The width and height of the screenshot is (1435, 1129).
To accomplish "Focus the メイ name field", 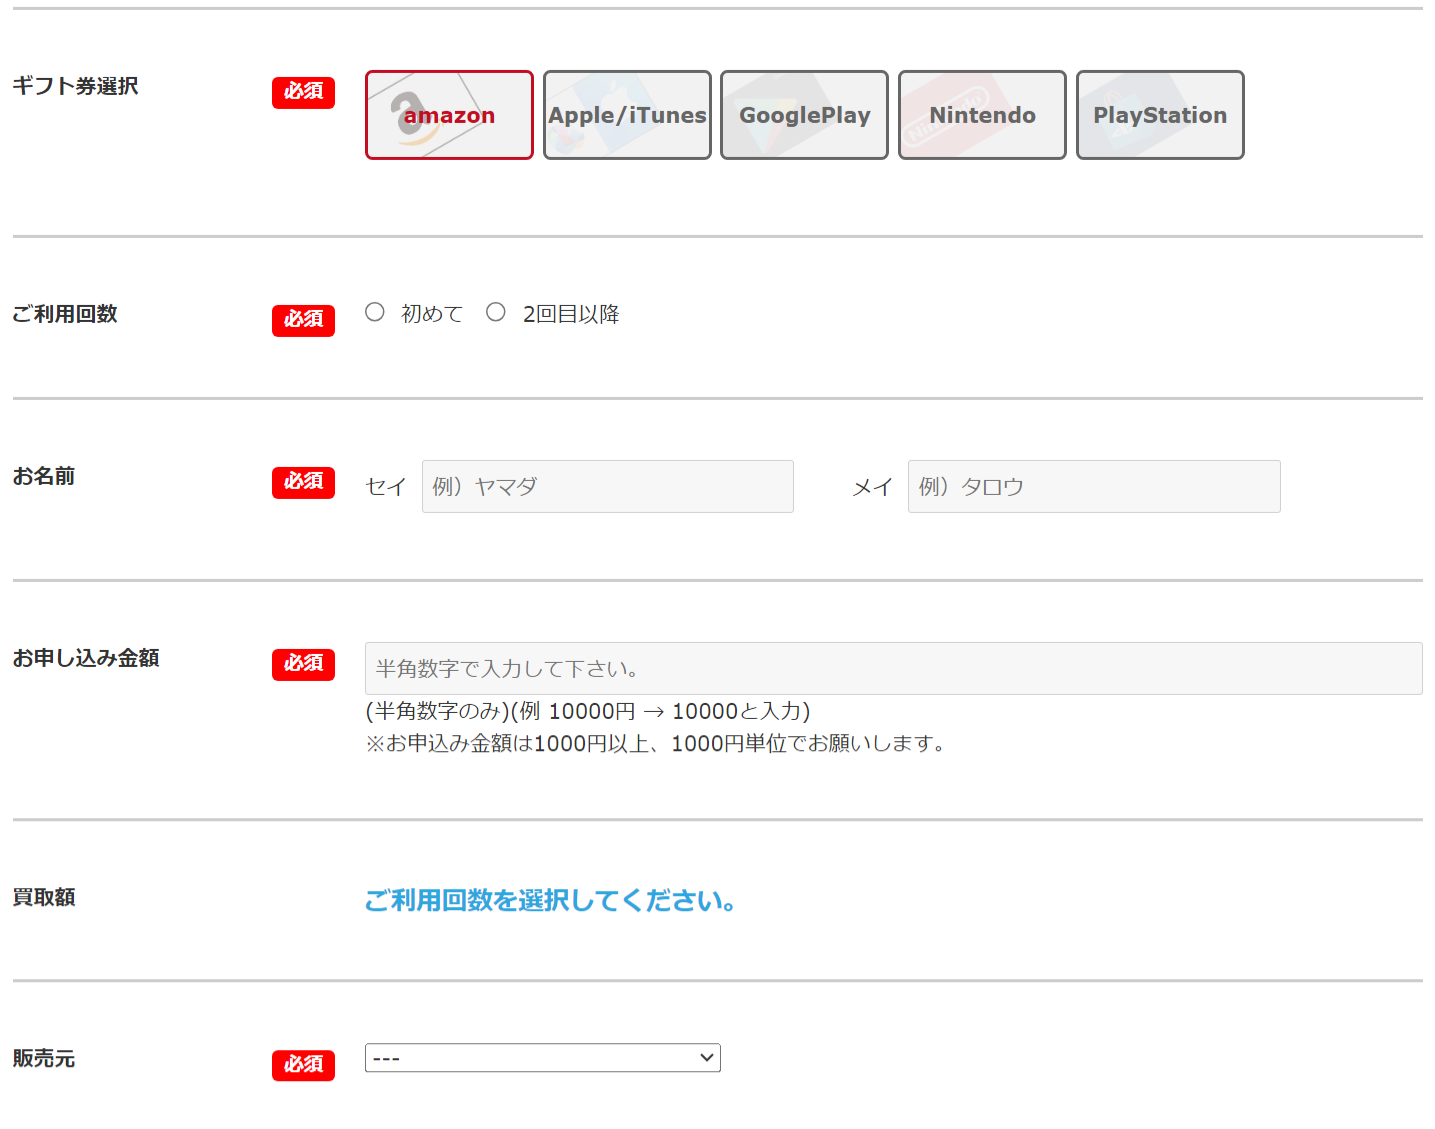I will (x=1094, y=486).
